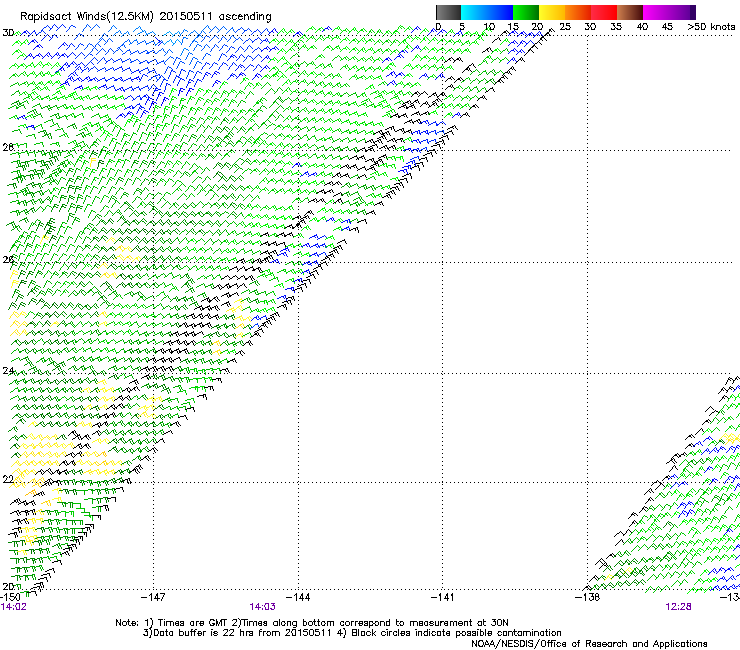Click the orange 25-30 knots color swatch
This screenshot has width=740, height=650.
tap(578, 12)
